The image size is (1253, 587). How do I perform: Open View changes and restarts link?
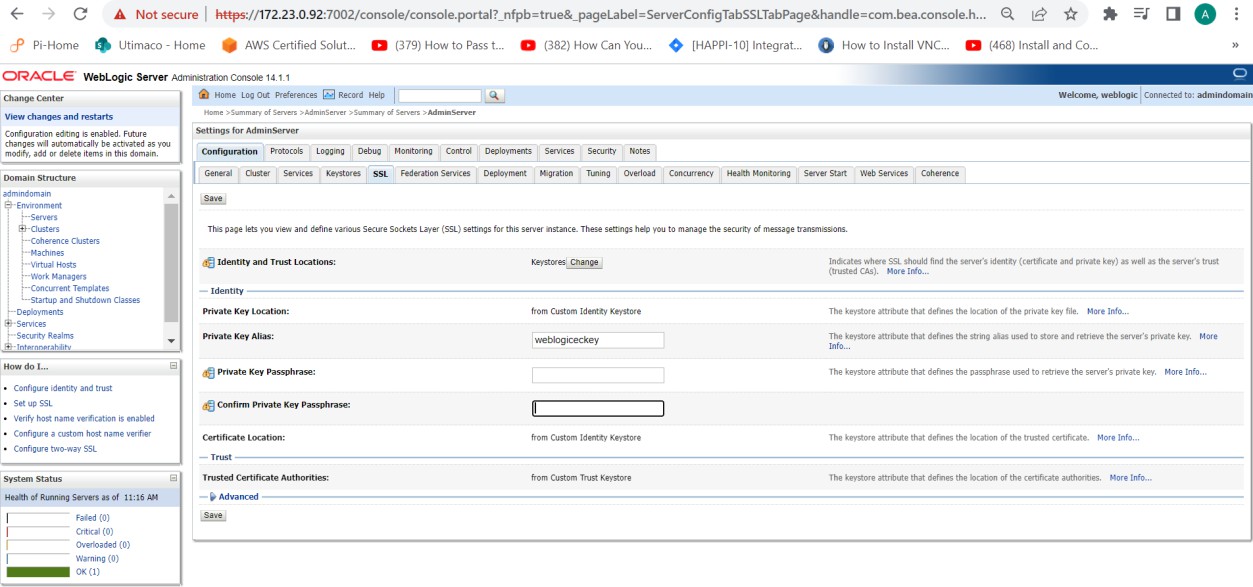click(59, 117)
